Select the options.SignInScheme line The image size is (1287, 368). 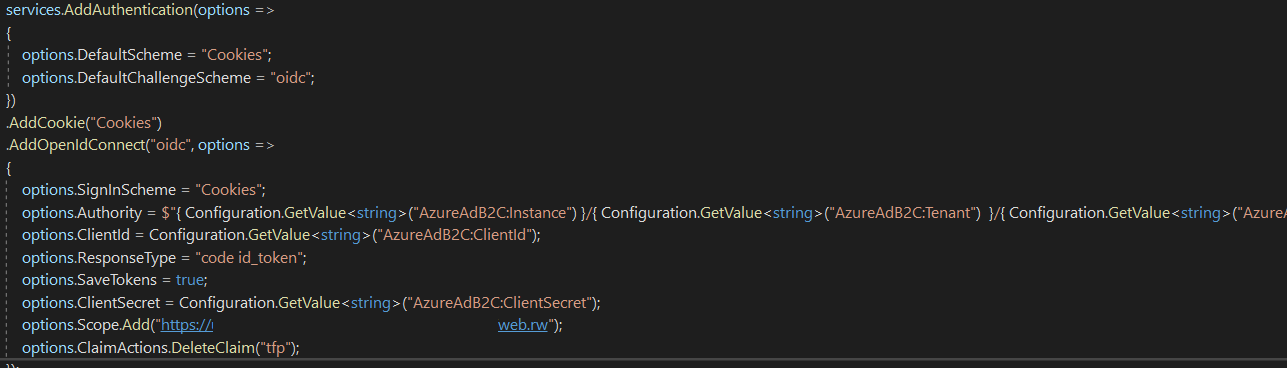[x=143, y=189]
